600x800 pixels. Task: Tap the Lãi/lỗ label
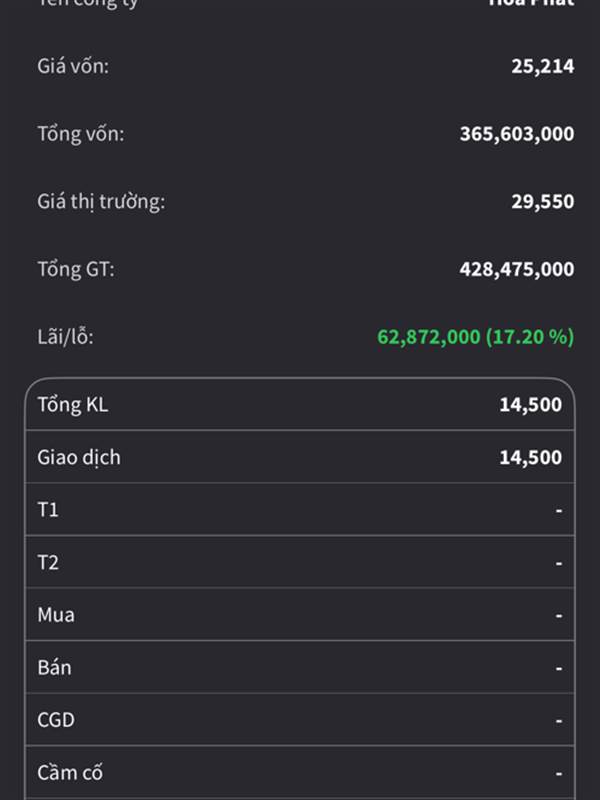pos(65,337)
